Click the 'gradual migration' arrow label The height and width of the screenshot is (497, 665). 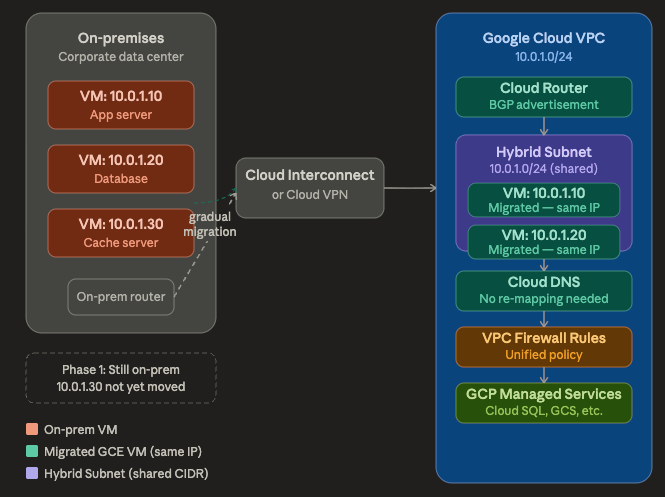click(210, 224)
